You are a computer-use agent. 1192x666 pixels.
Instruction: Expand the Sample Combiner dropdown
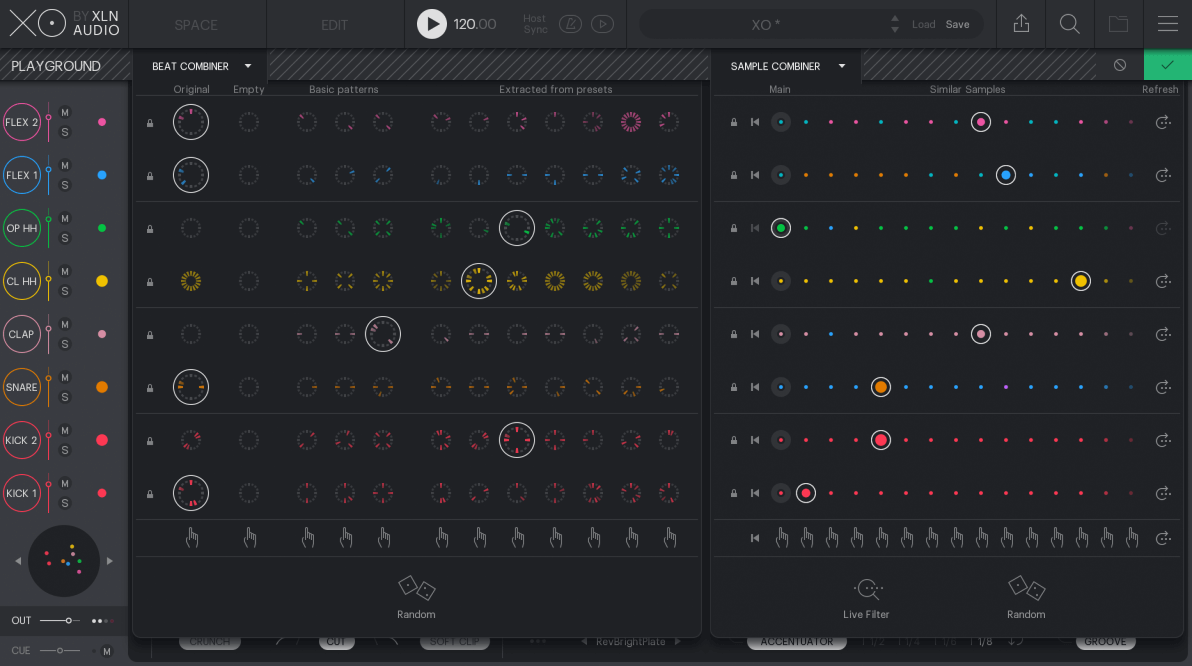(x=842, y=66)
